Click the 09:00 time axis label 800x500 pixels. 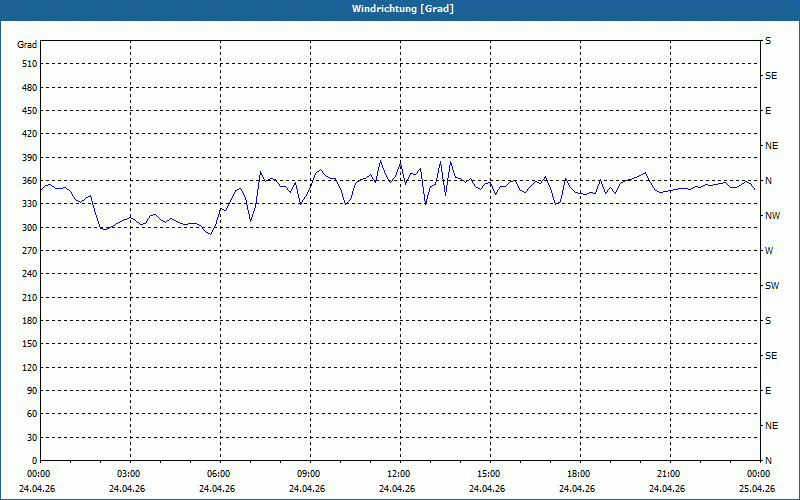(309, 474)
